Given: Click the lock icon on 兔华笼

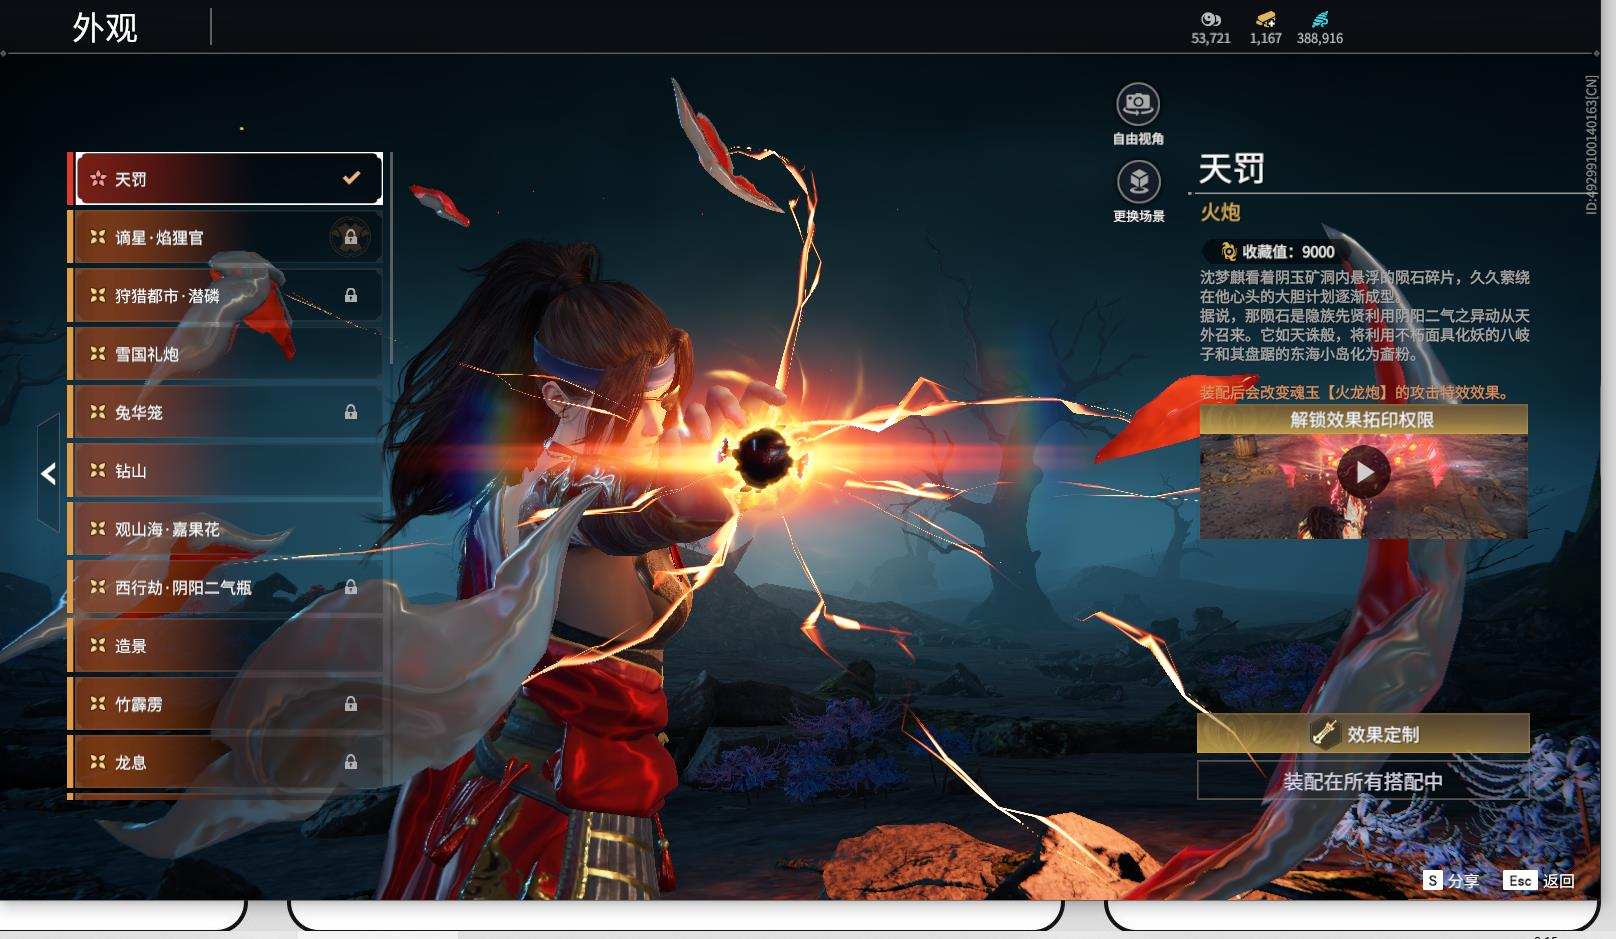Looking at the screenshot, I should [351, 412].
